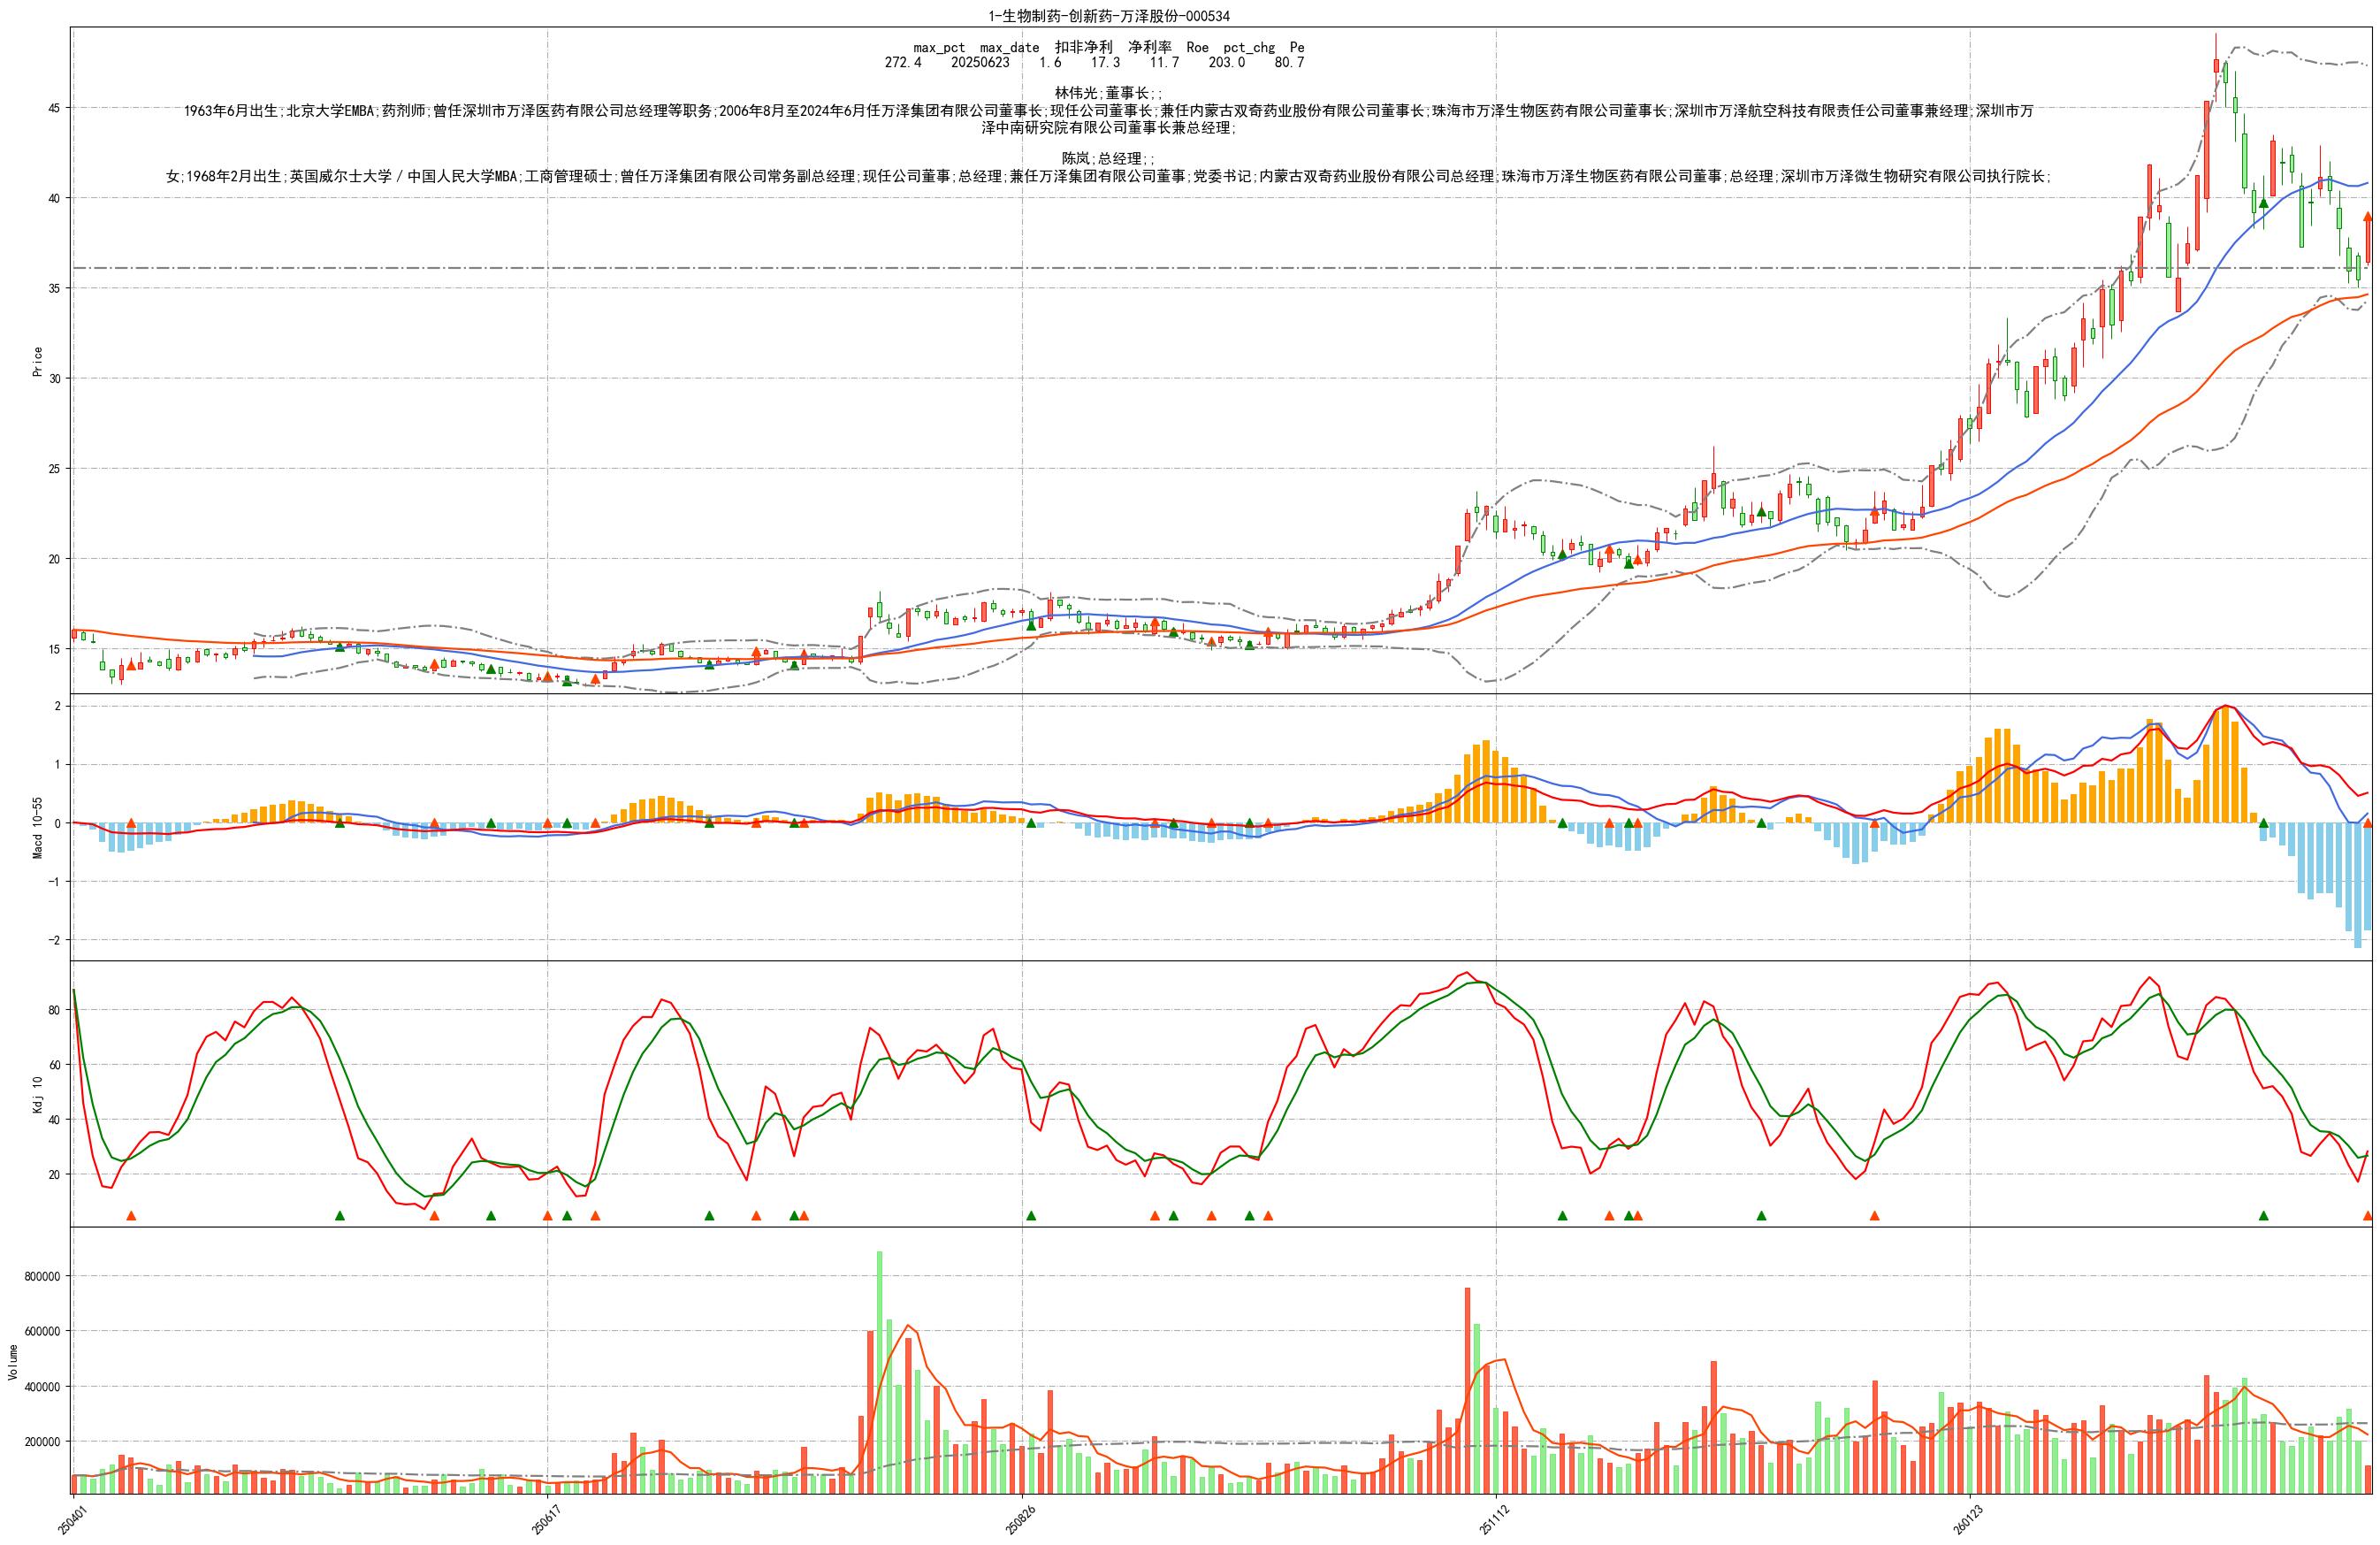
Task: Click the max_pct value 272.4
Action: pos(903,62)
